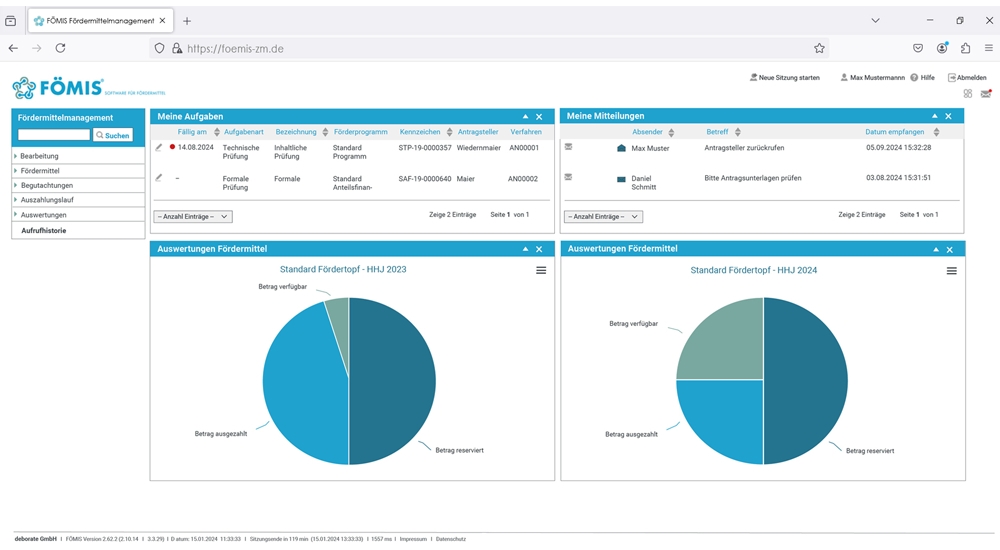Screen dimensions: 1000x550
Task: Open chart menu for HHJ 2023 chart
Action: (x=541, y=271)
